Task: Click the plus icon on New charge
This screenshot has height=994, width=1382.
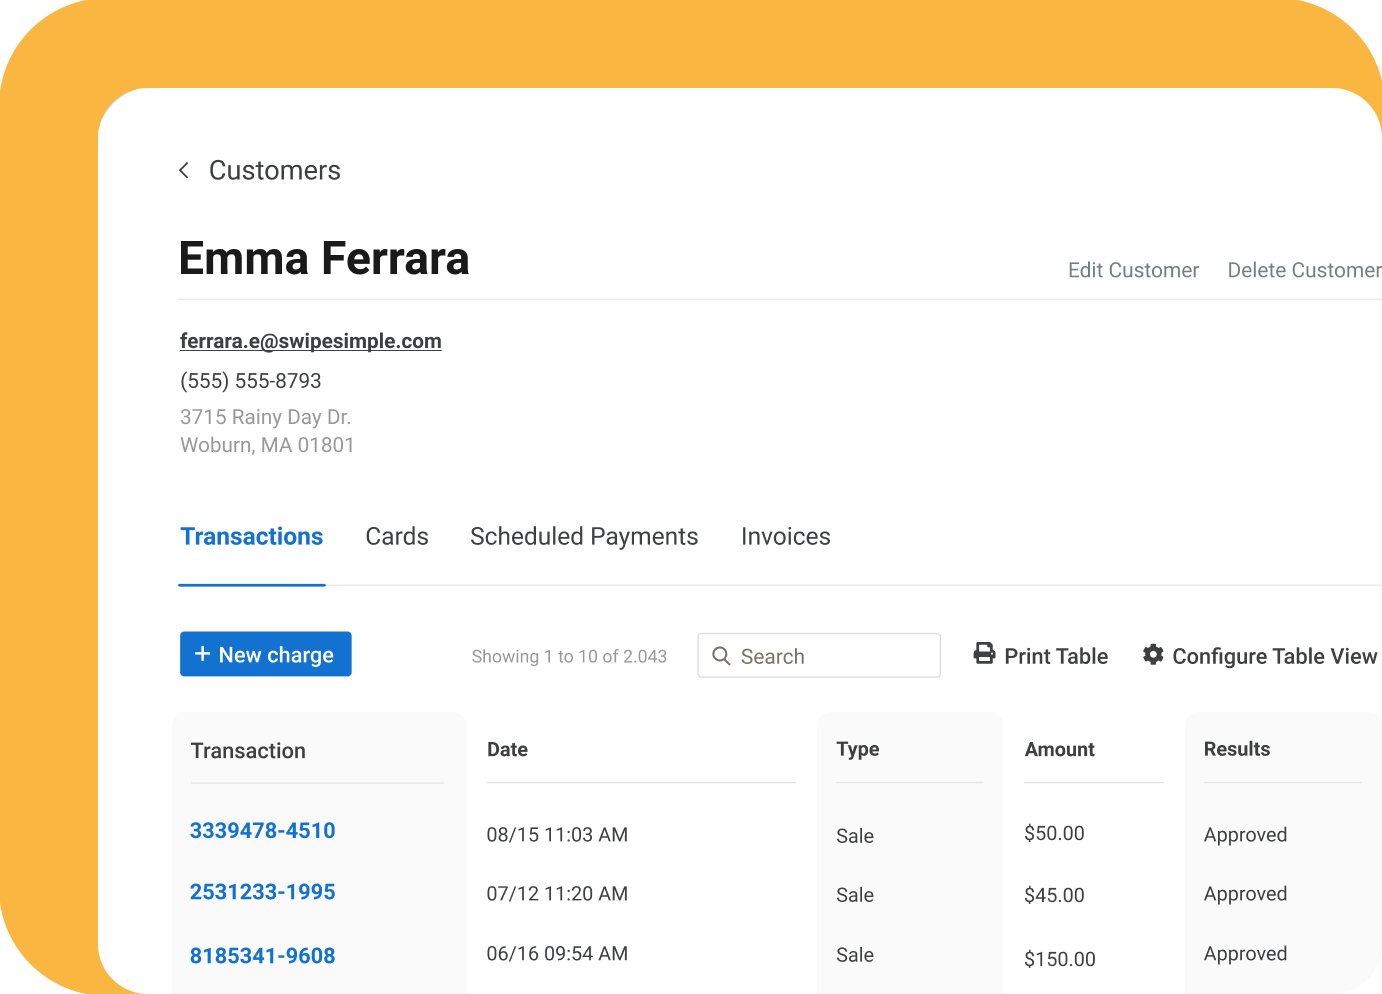Action: tap(202, 654)
